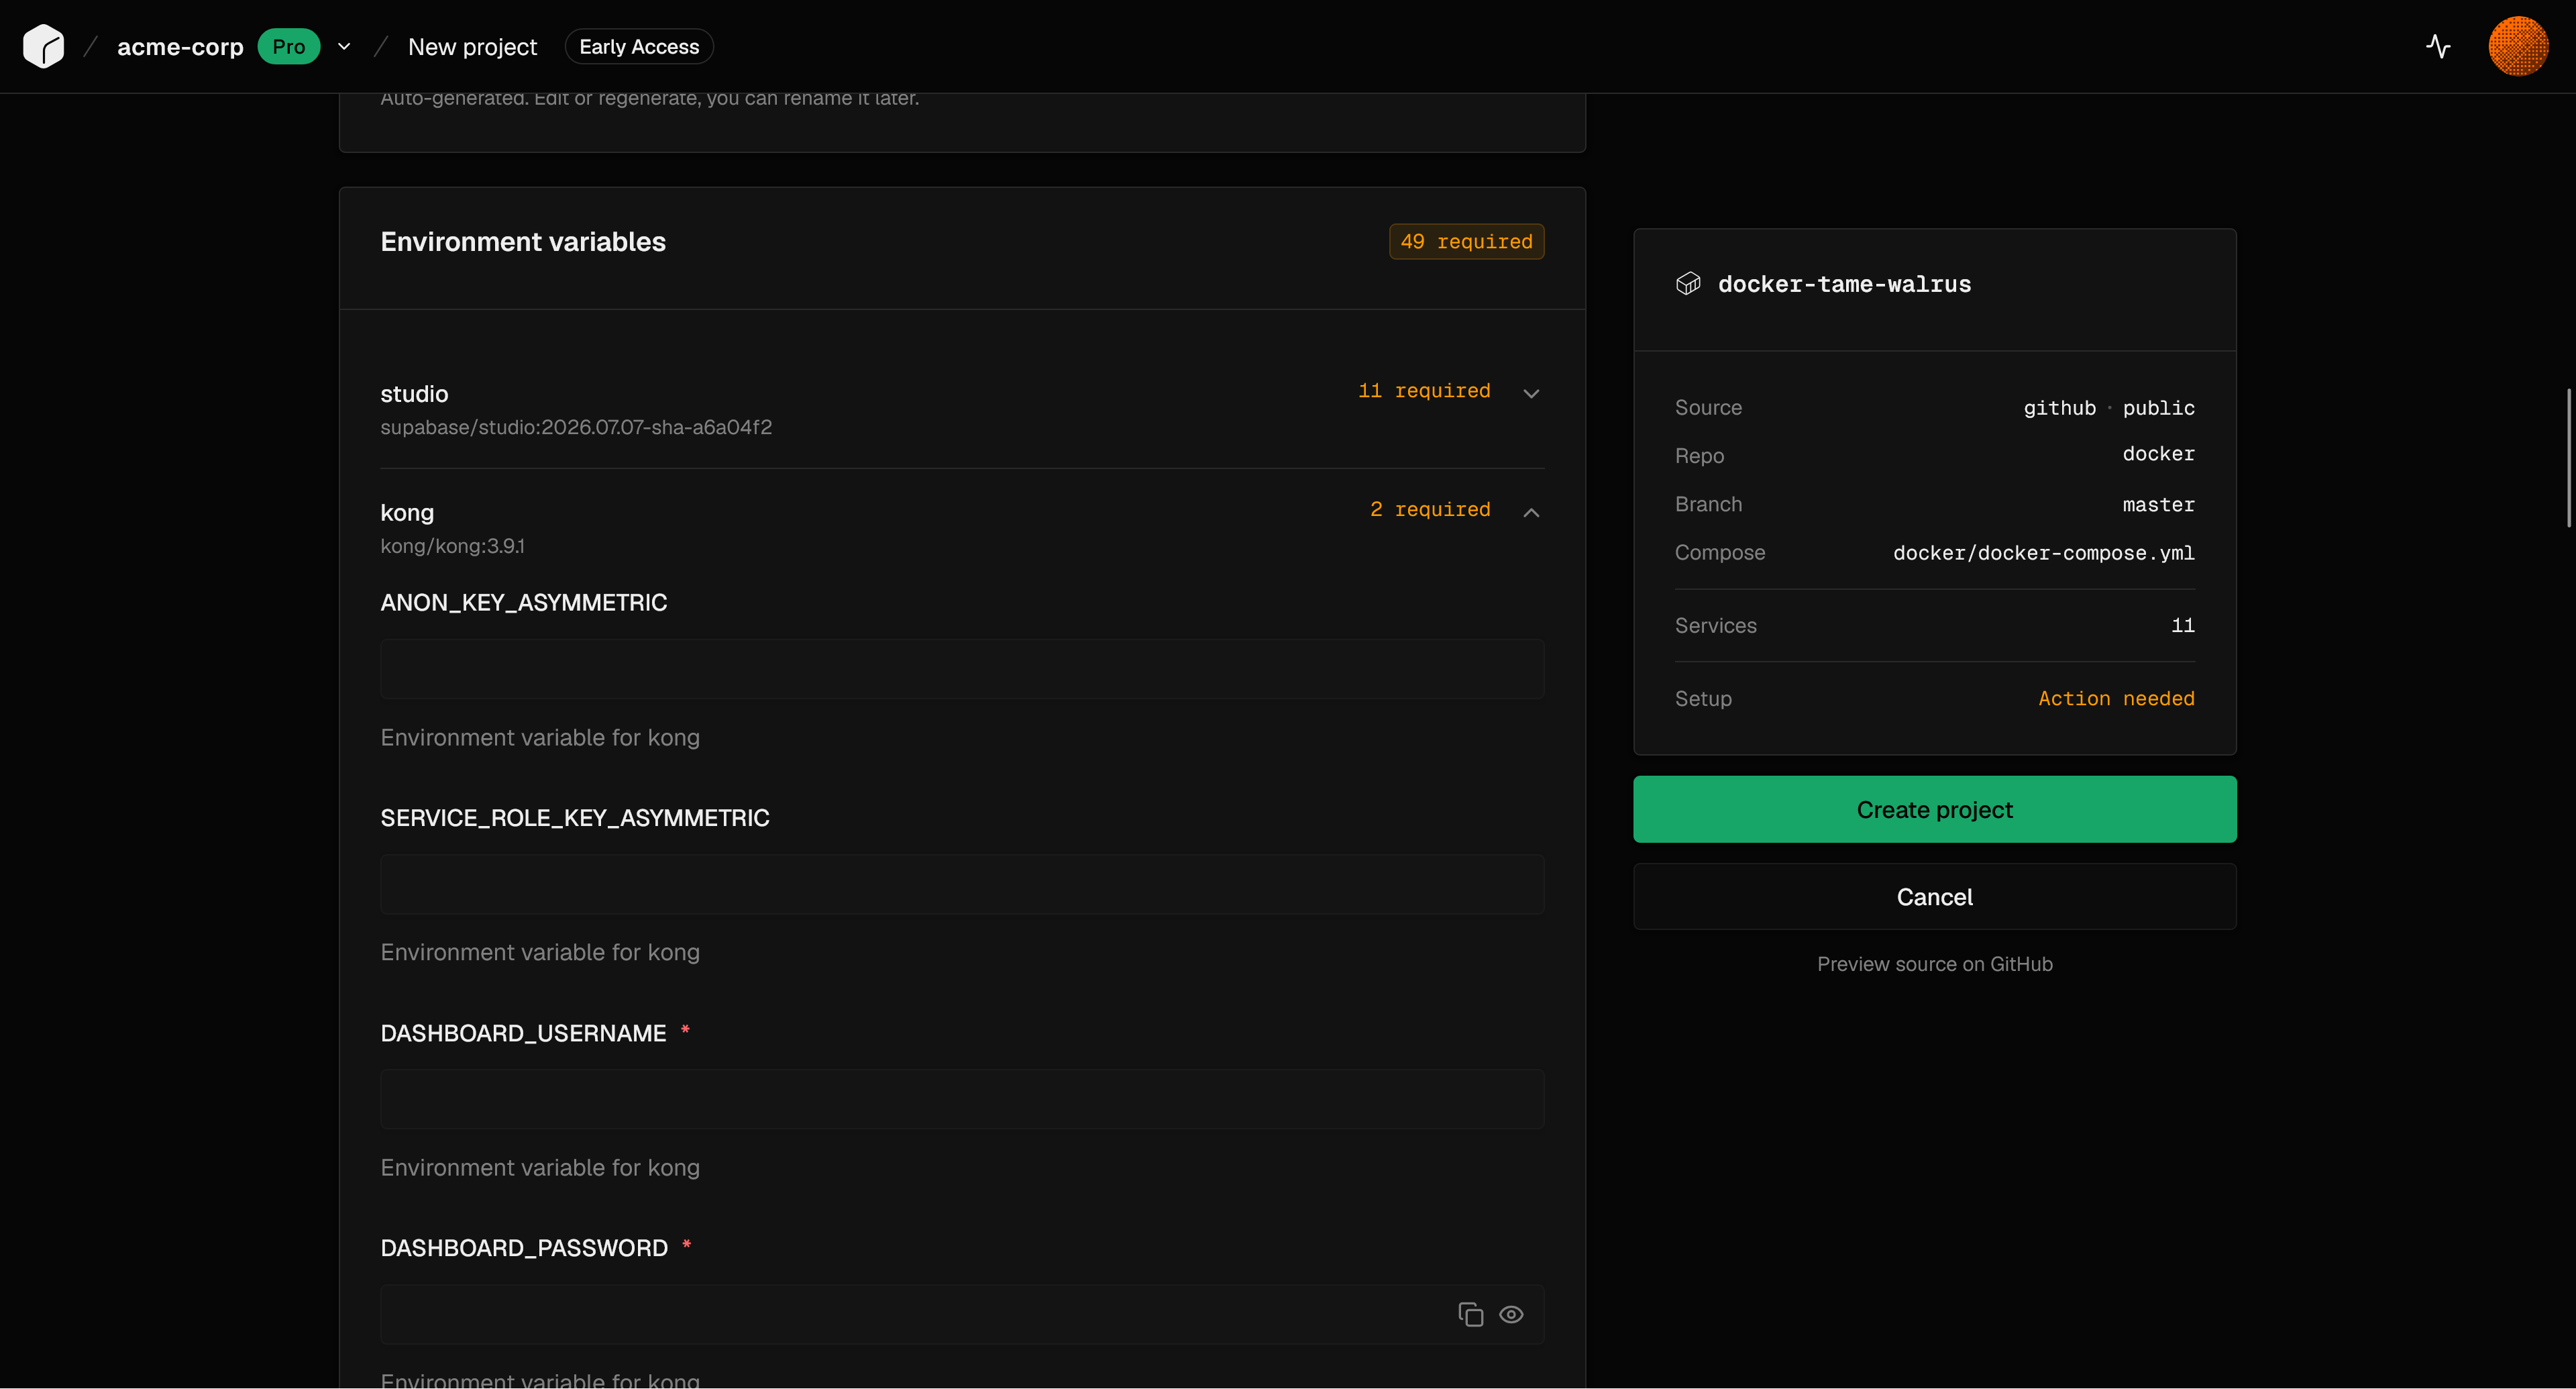The image size is (2576, 1389).
Task: Click the Create project button
Action: pyautogui.click(x=1934, y=809)
